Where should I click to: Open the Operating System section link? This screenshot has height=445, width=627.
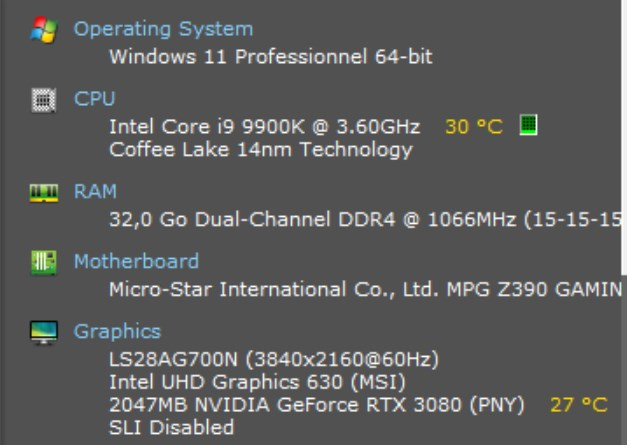(163, 29)
